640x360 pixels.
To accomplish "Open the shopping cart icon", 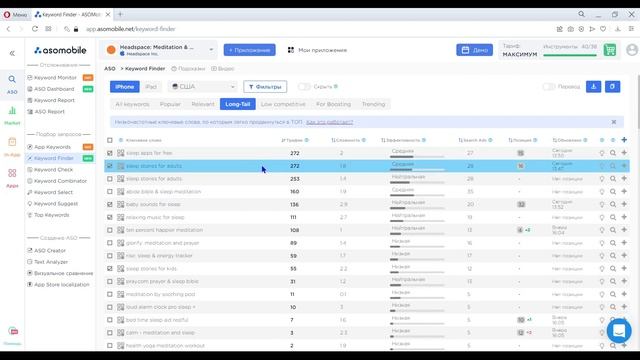I will [610, 50].
